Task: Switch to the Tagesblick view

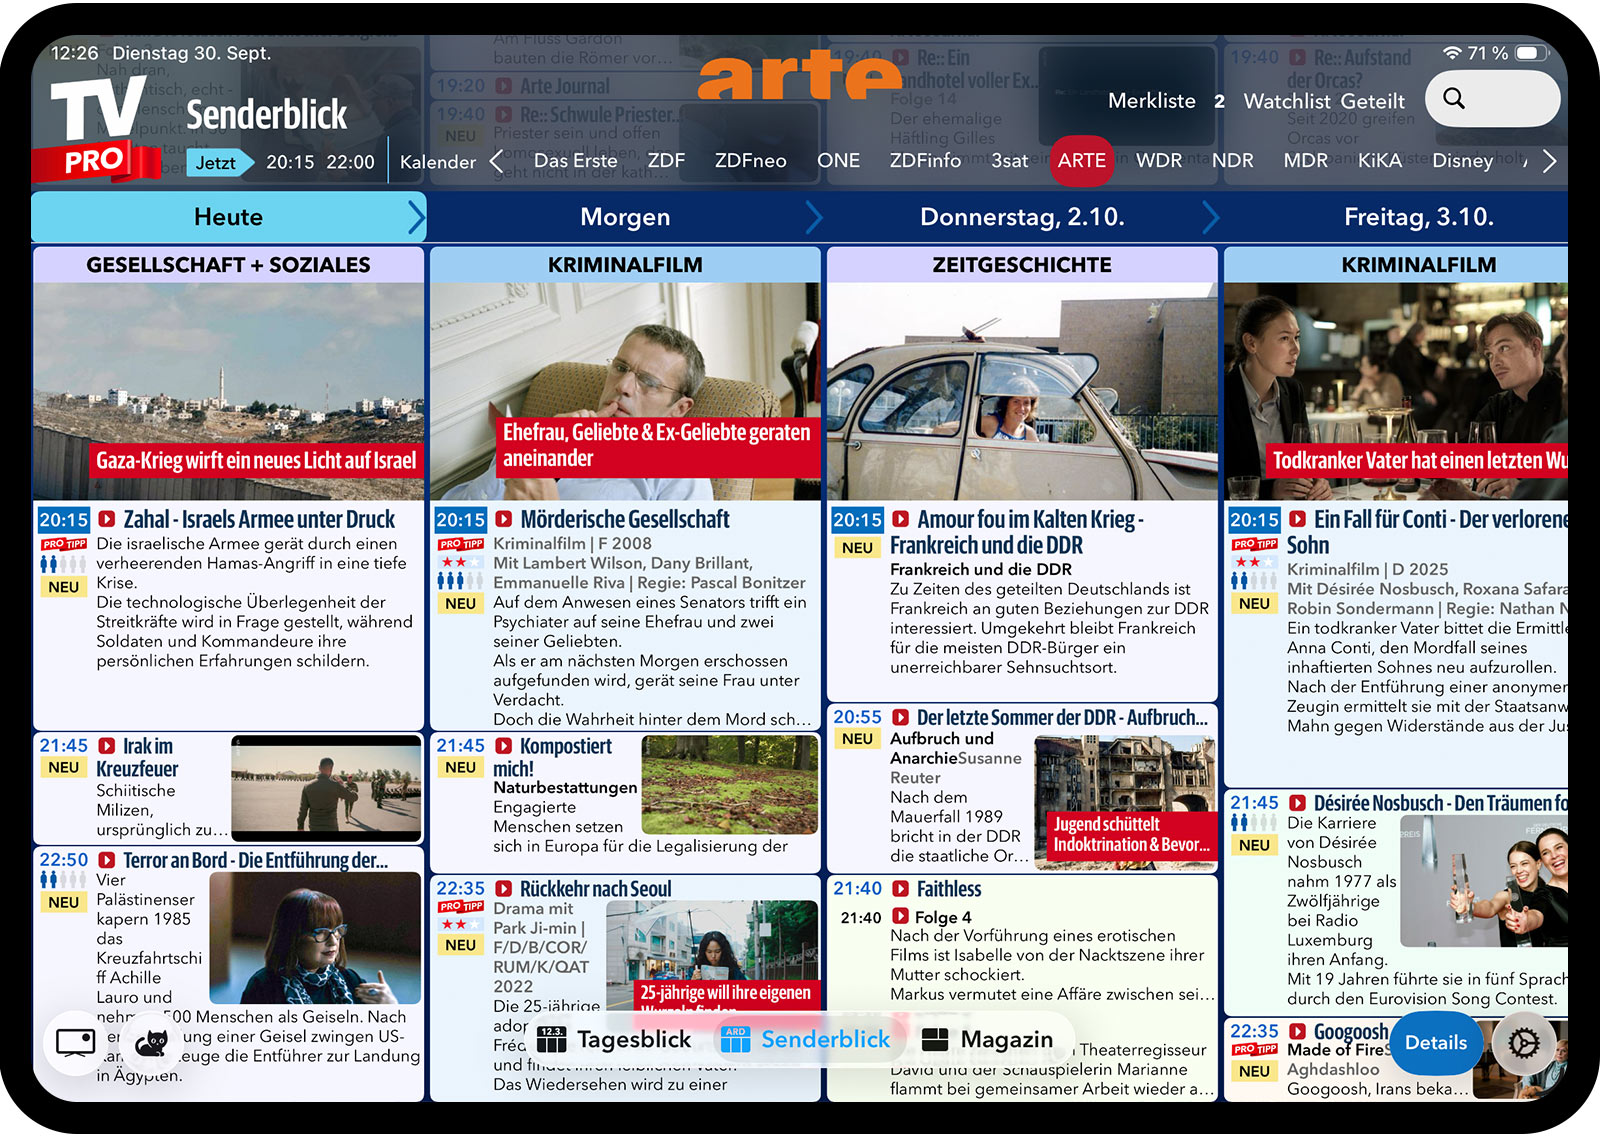Action: tap(615, 1040)
